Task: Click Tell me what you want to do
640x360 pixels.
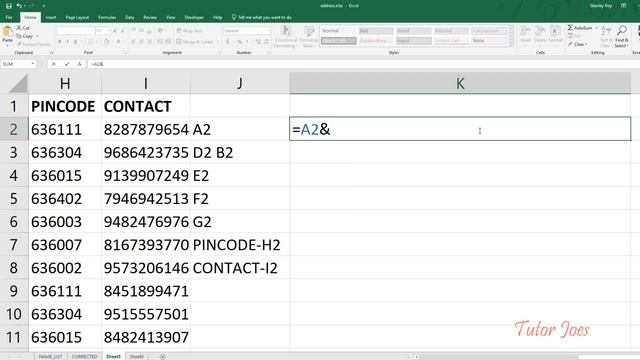Action: pos(262,17)
